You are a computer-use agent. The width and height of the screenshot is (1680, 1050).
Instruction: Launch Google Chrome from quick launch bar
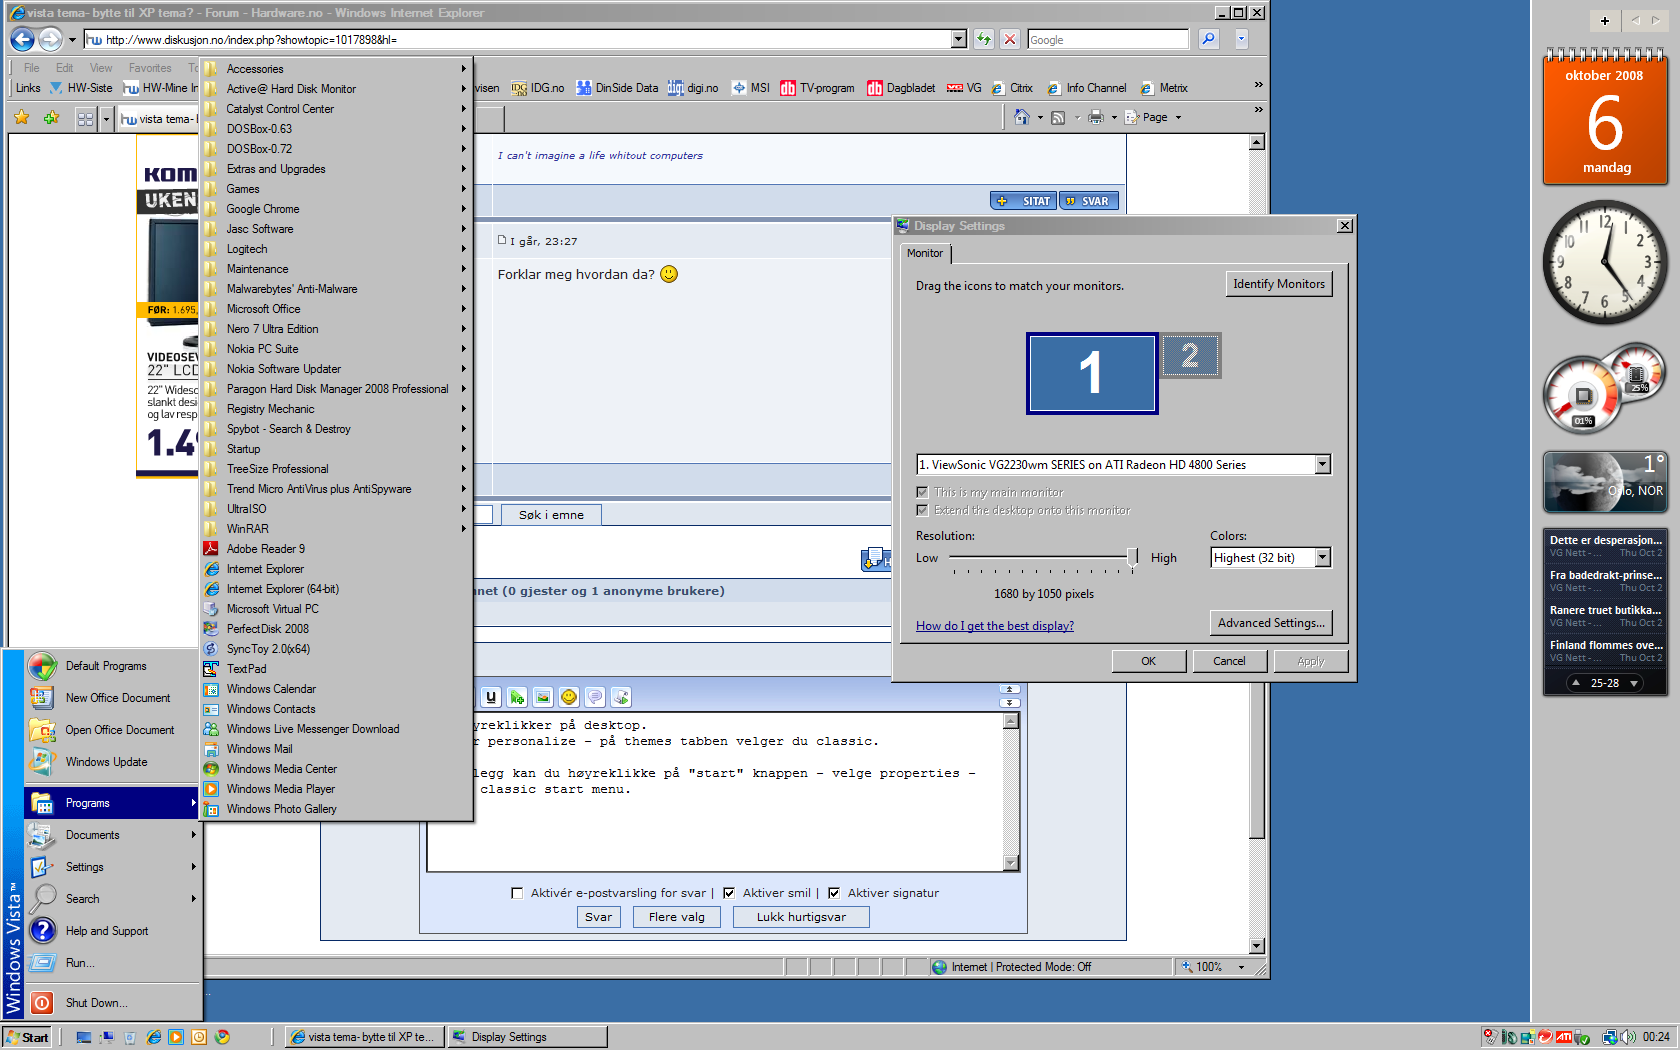(x=222, y=1037)
